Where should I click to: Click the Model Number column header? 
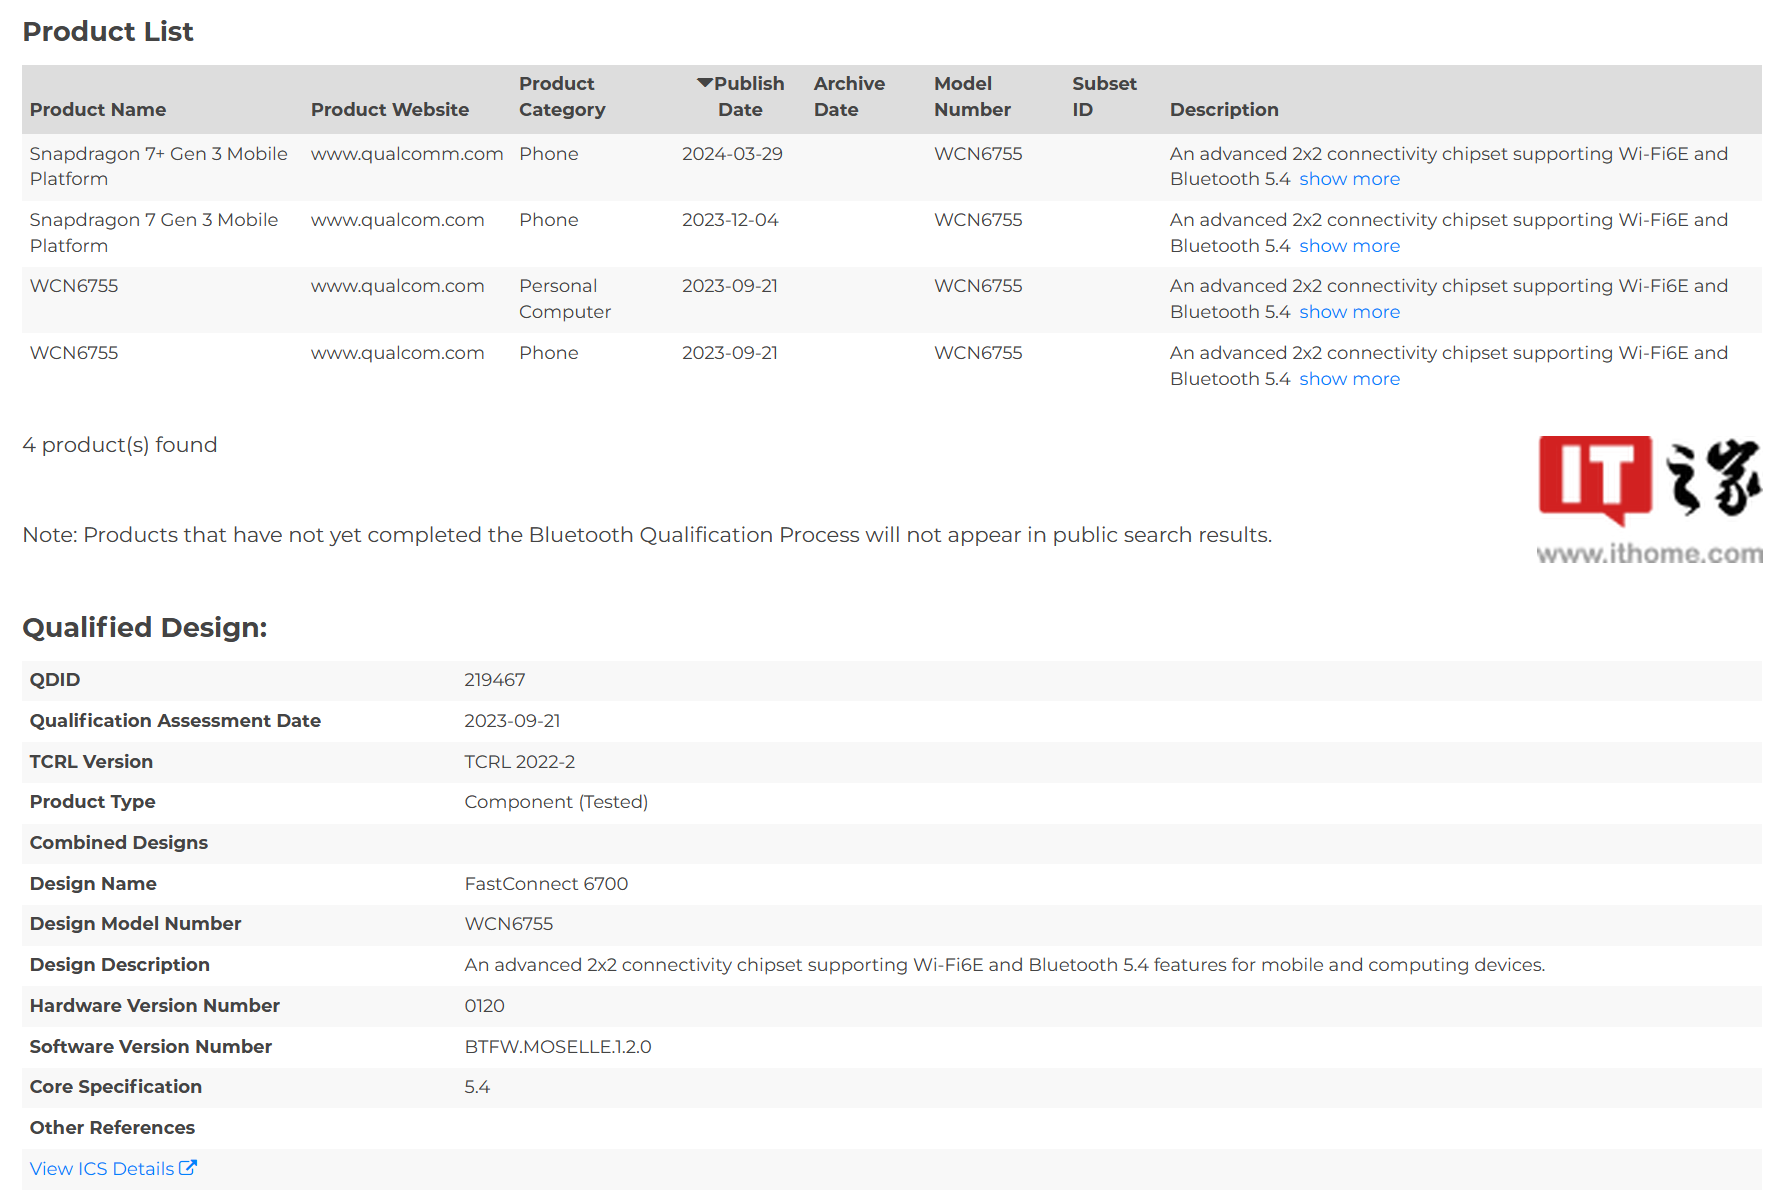[x=972, y=97]
